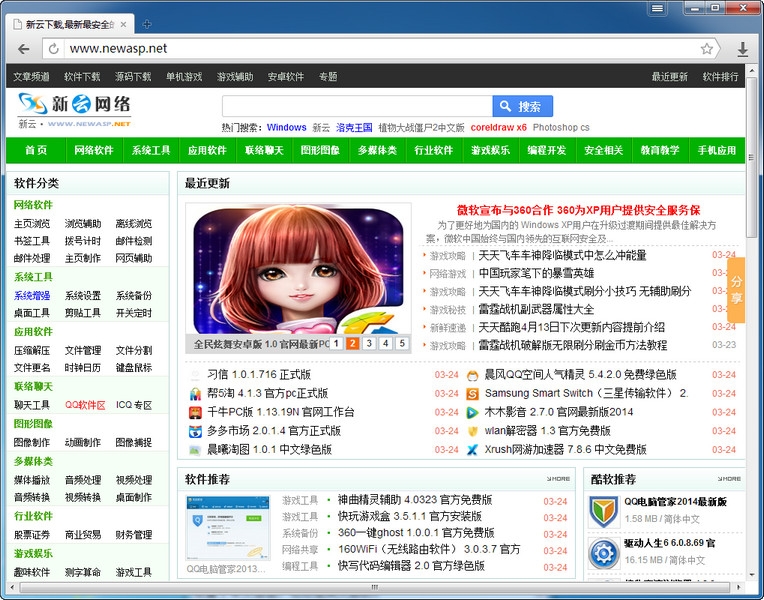The image size is (764, 600).
Task: Open a new tab with plus button
Action: pos(147,24)
